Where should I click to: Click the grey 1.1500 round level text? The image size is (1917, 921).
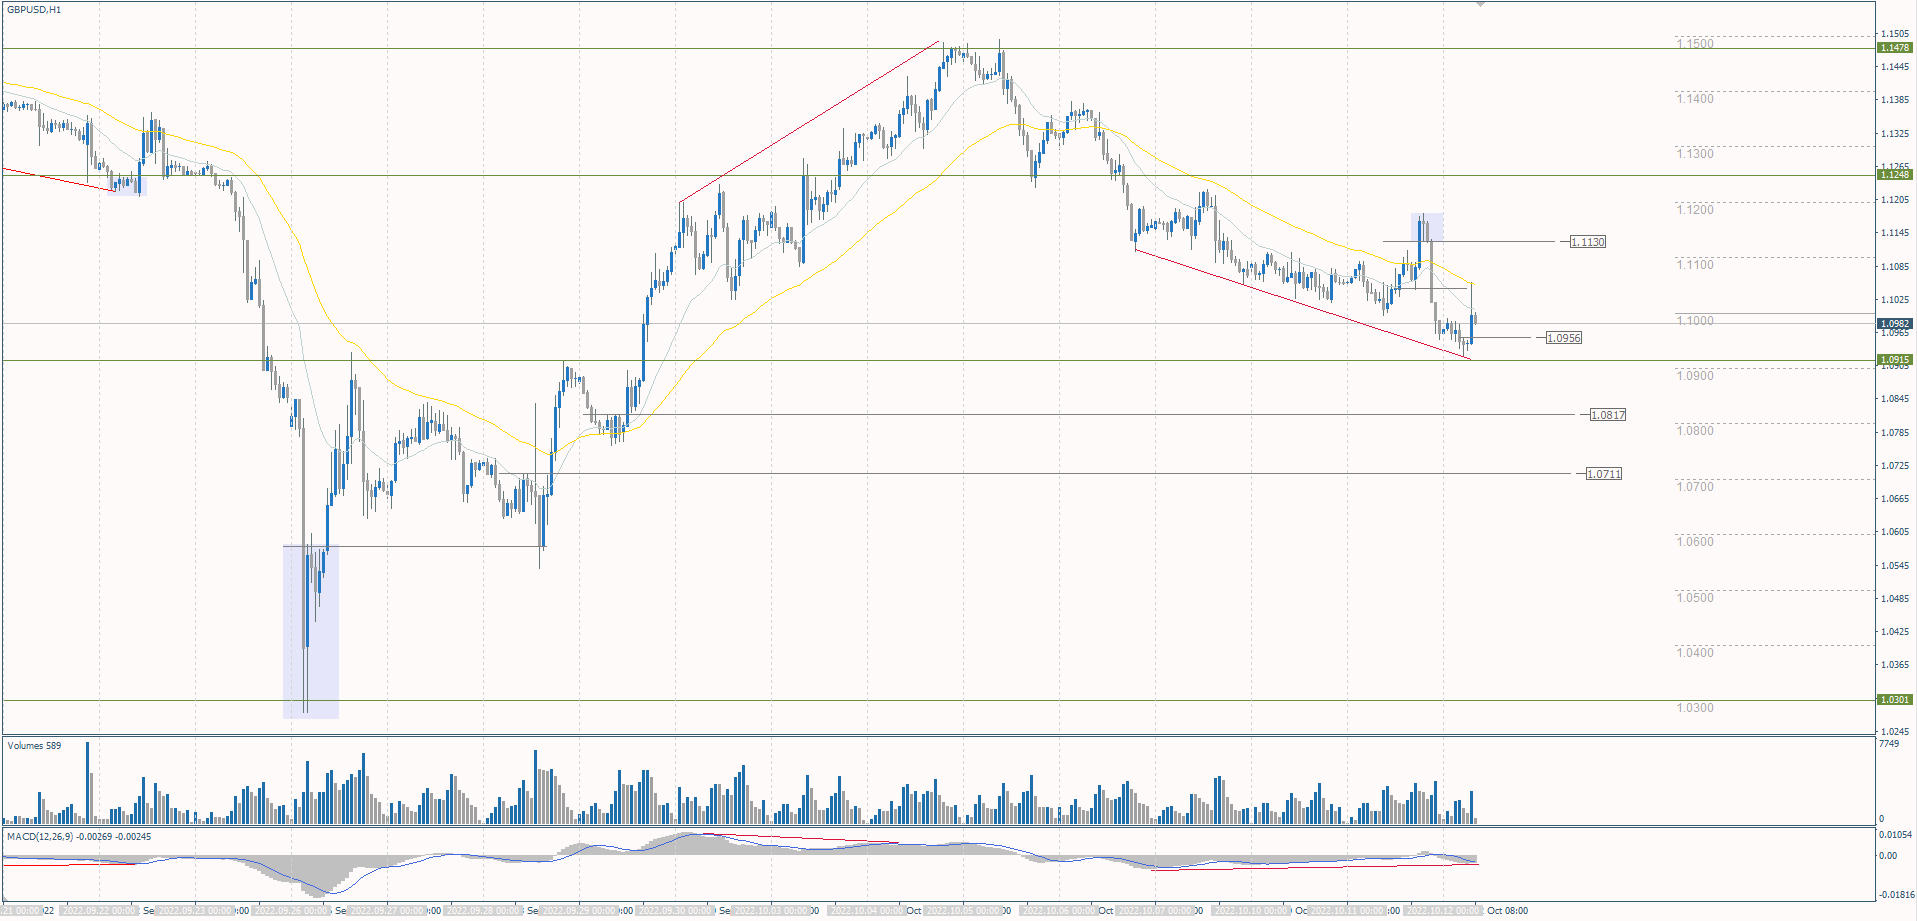1695,44
